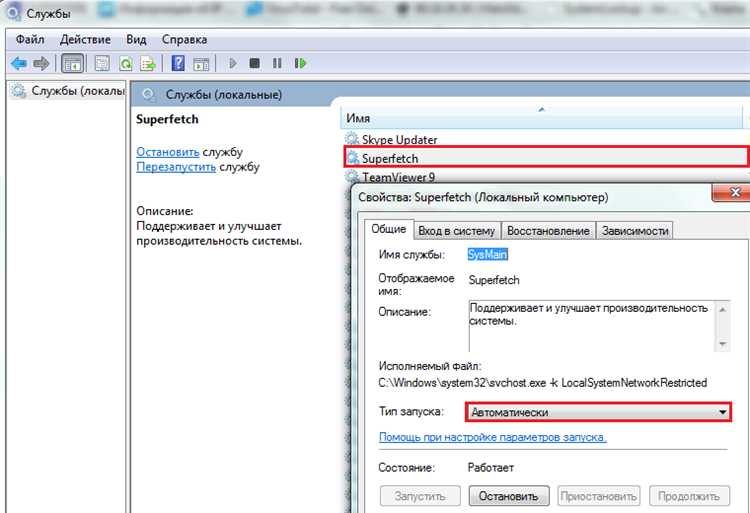Click the gear icon beside Skype Updater
Viewport: 750px width, 513px height.
click(352, 139)
